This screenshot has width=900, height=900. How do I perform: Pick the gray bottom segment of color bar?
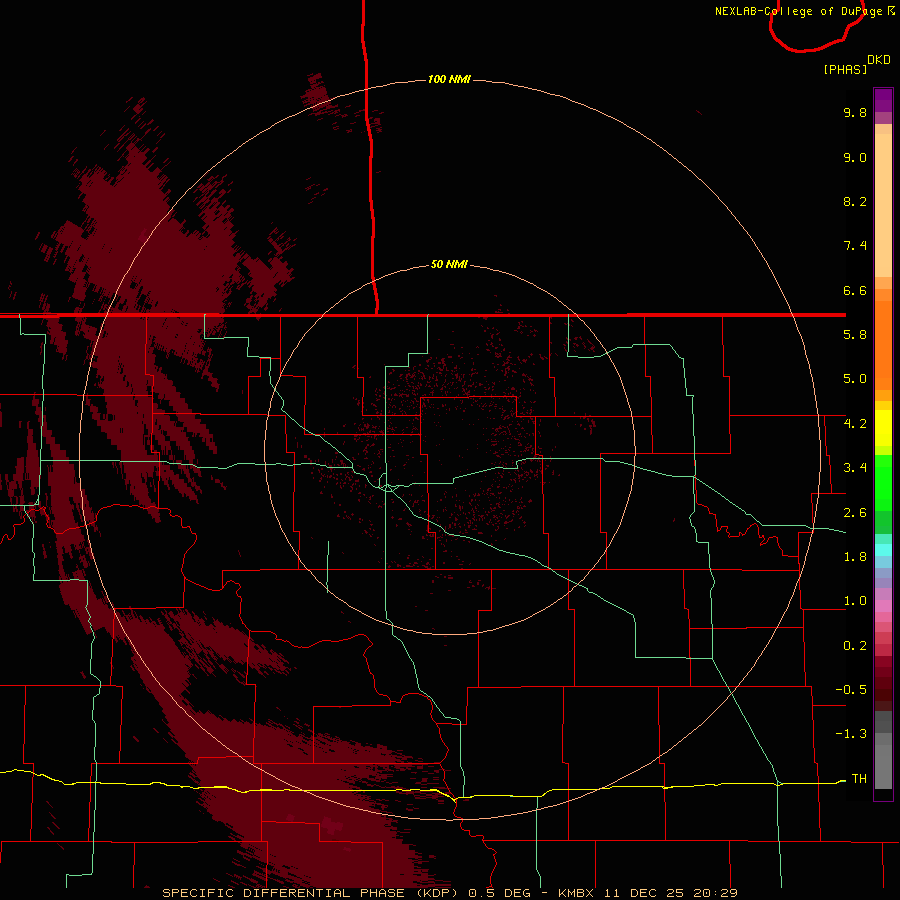pos(883,767)
